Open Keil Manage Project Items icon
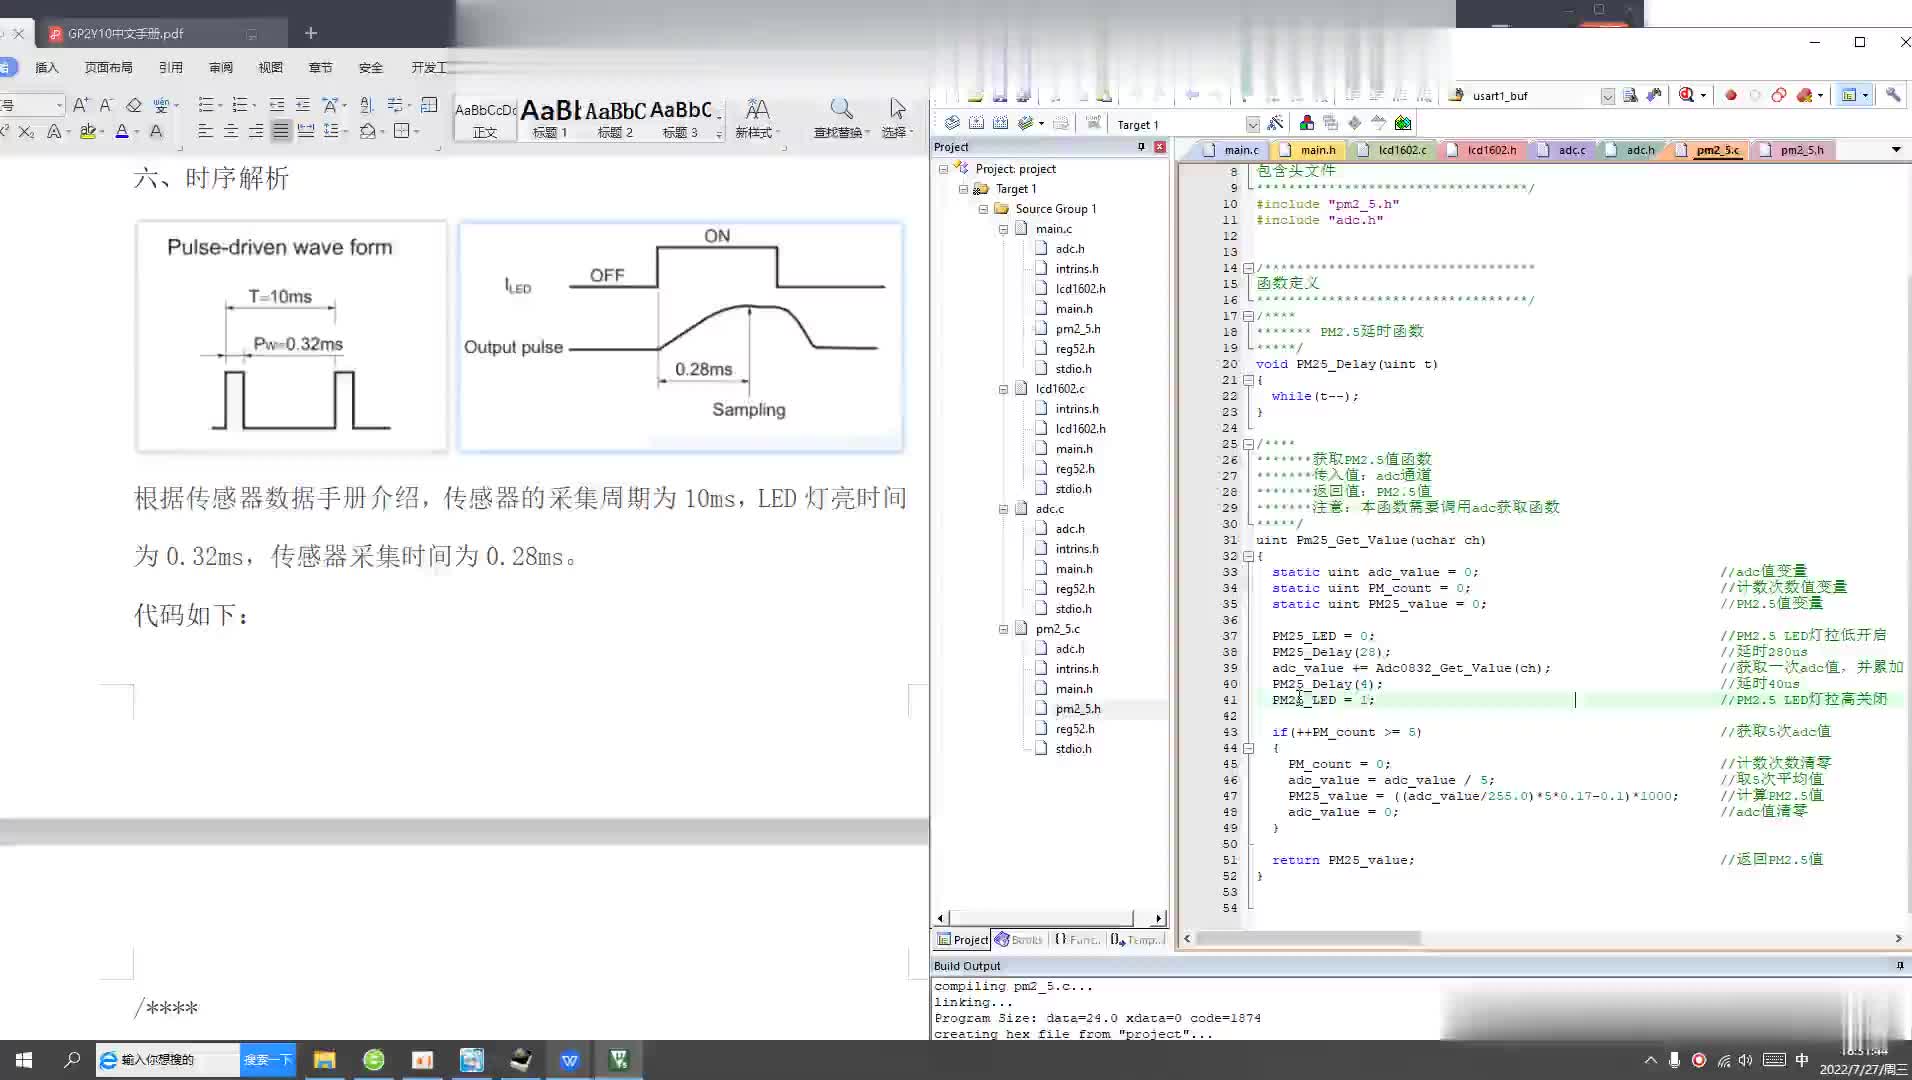The height and width of the screenshot is (1080, 1912). click(x=1307, y=123)
